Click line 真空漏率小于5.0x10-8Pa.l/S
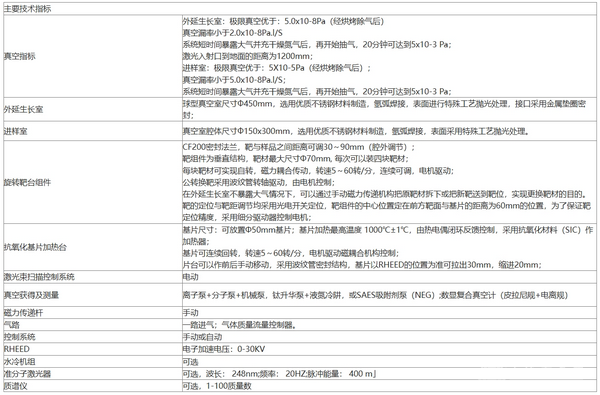The width and height of the screenshot is (600, 395). (234, 80)
